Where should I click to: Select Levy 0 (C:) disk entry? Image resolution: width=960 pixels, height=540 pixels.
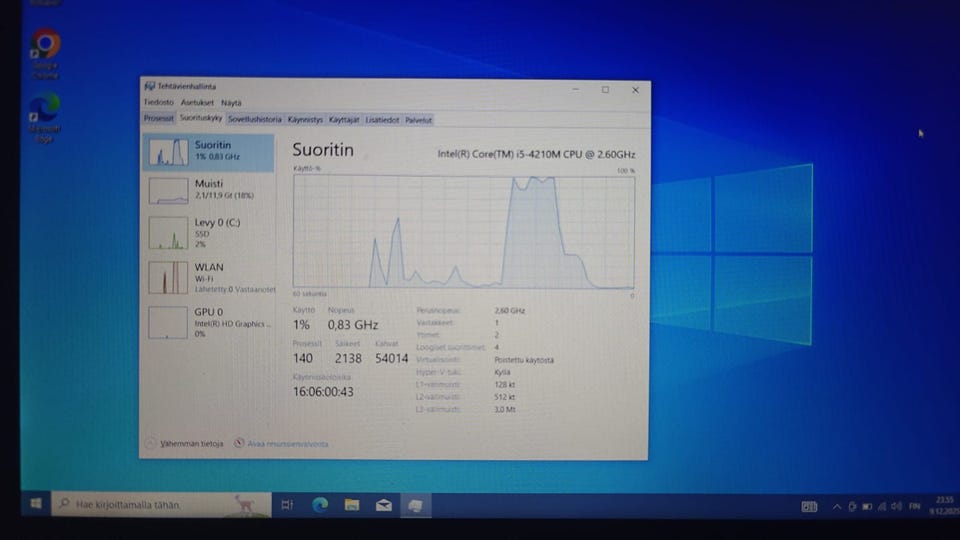tap(209, 233)
